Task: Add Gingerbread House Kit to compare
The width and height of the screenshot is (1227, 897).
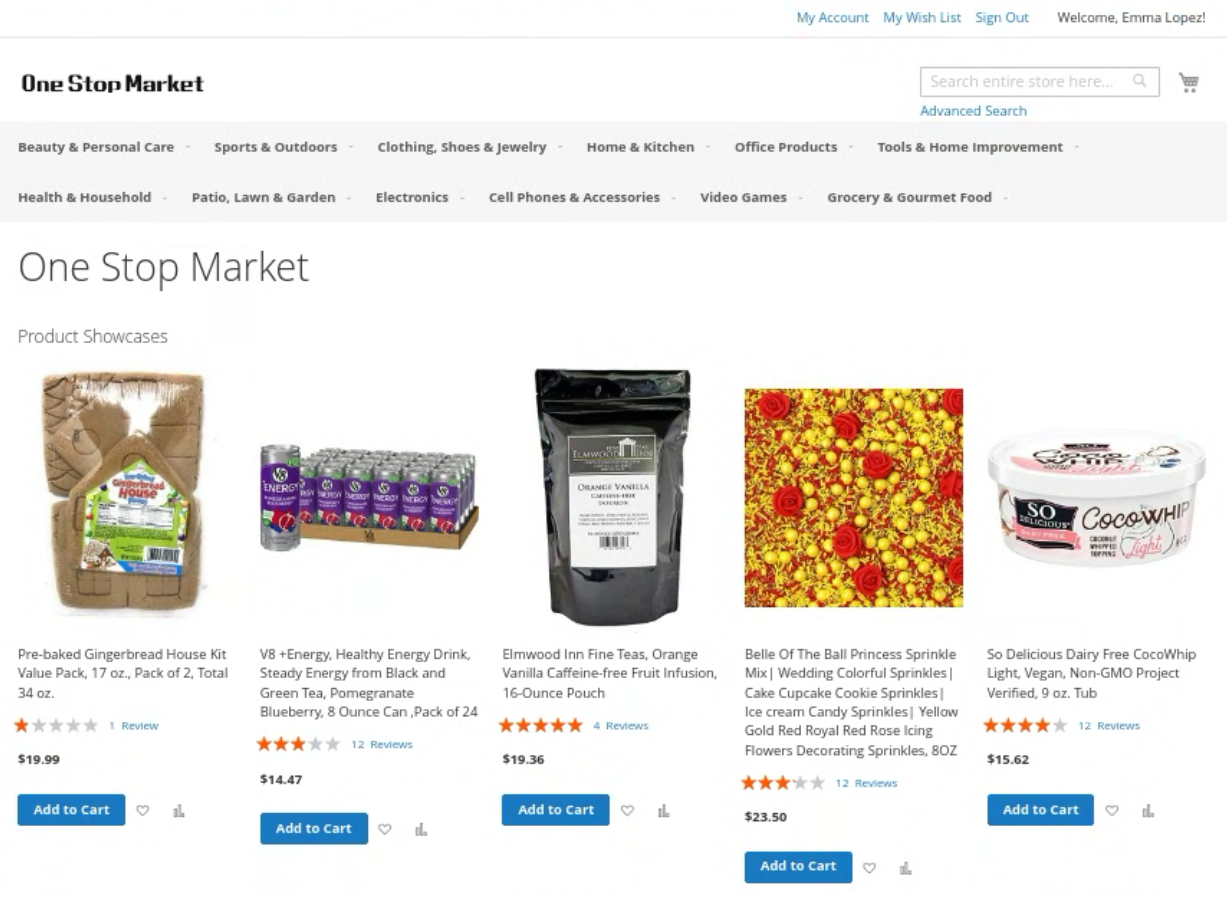Action: click(179, 810)
